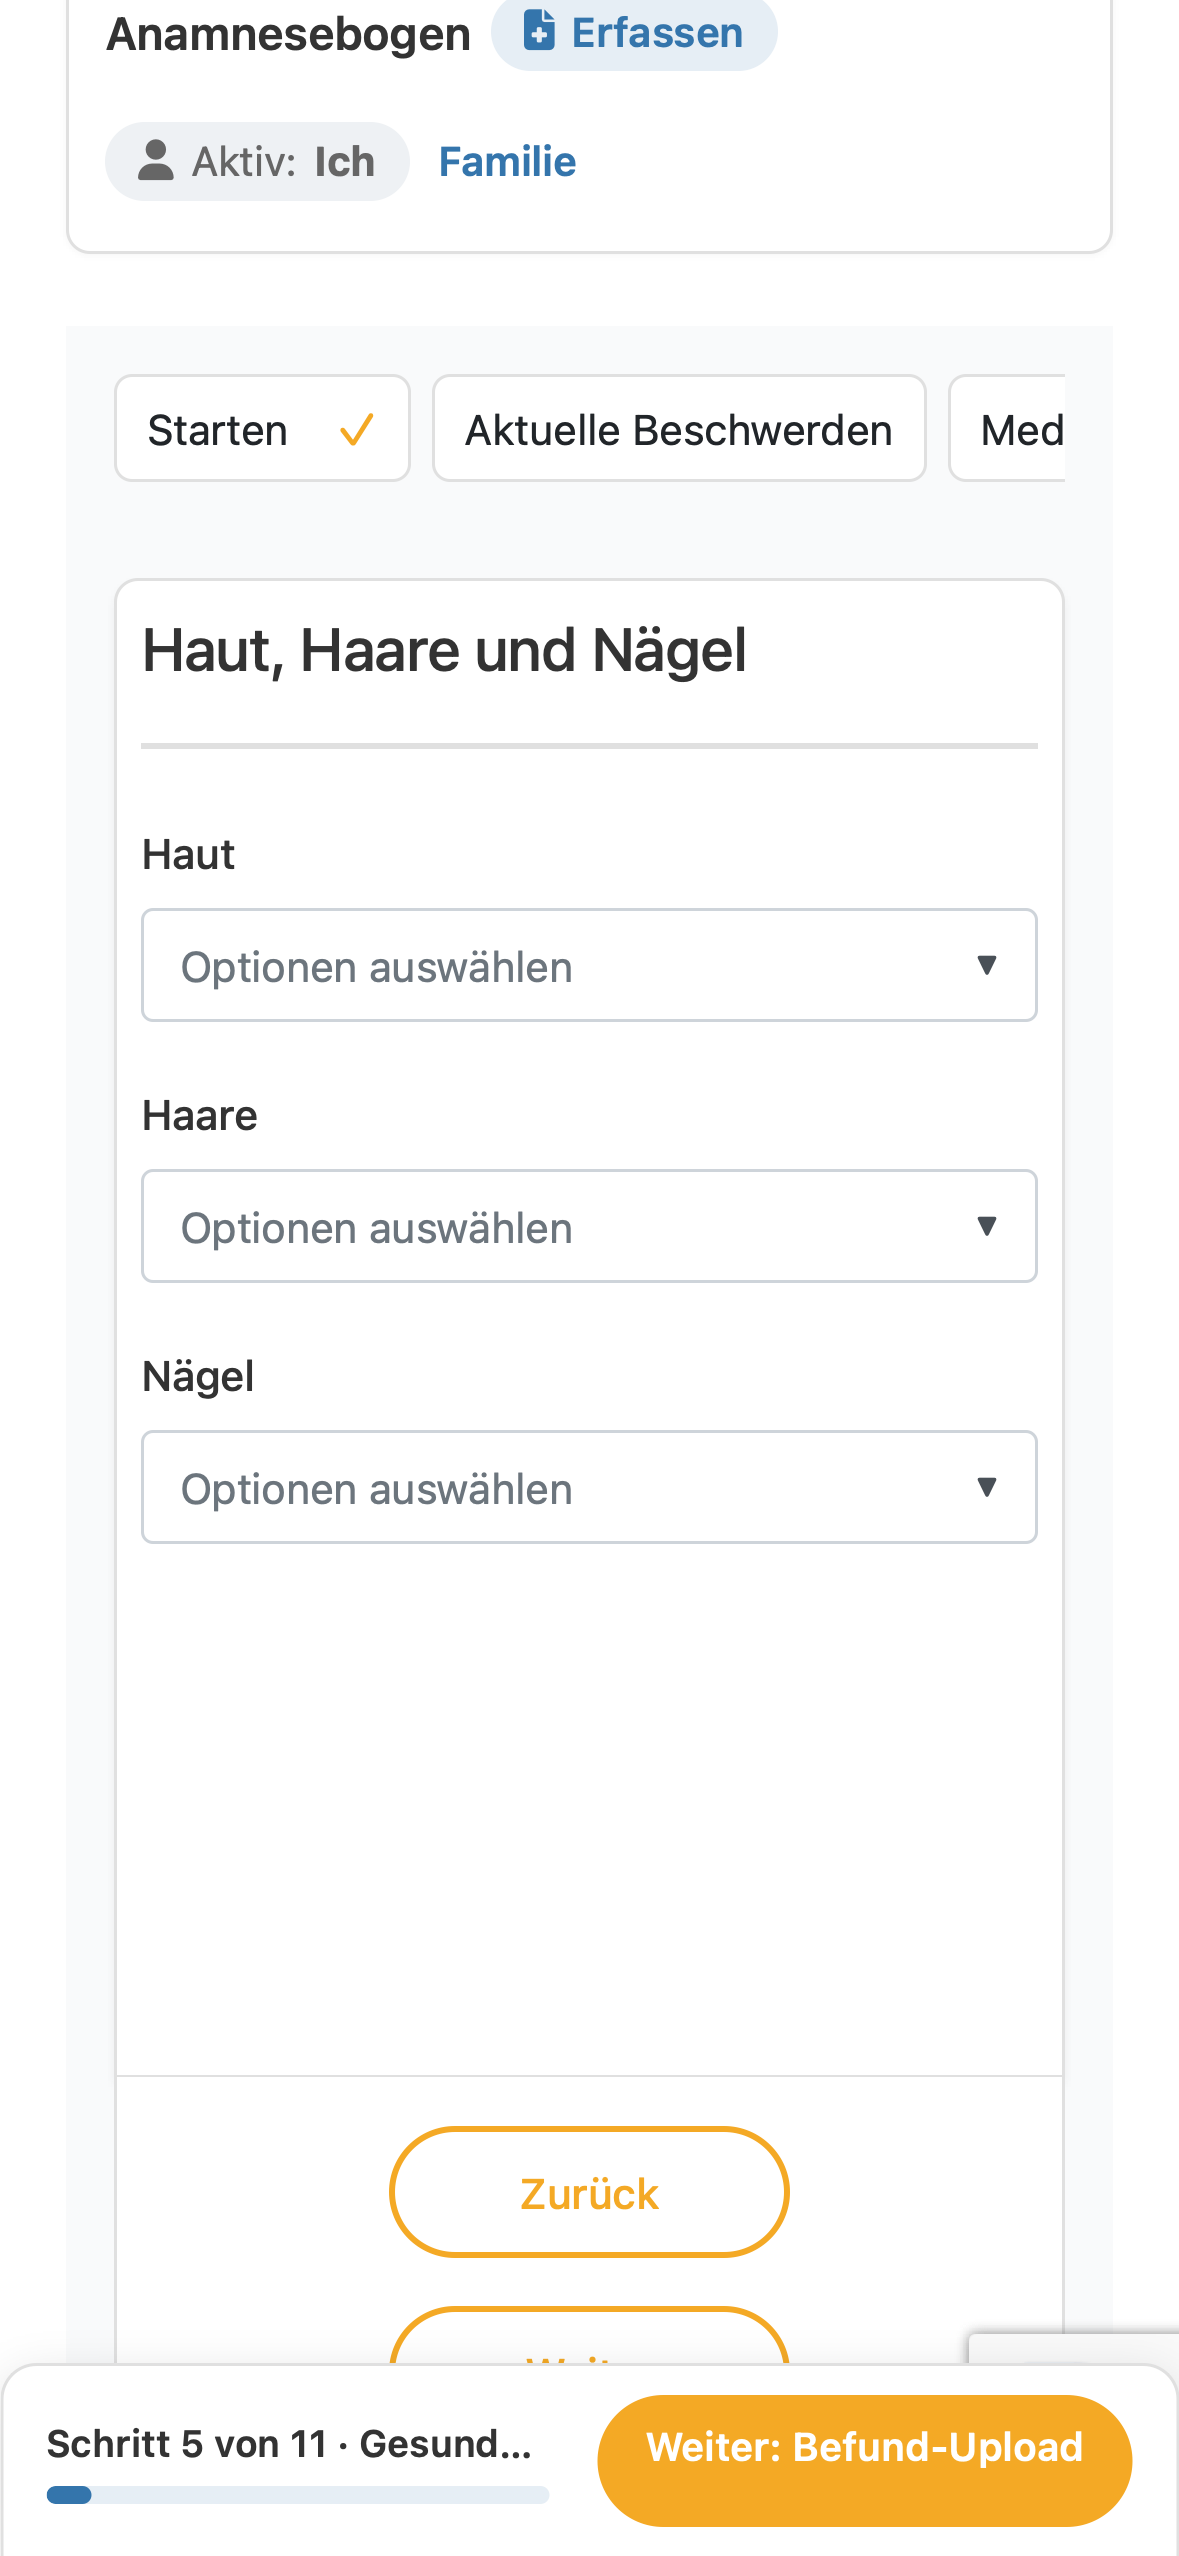Click the Schritt 5 von 11 label
Image resolution: width=1179 pixels, height=2556 pixels.
[289, 2444]
